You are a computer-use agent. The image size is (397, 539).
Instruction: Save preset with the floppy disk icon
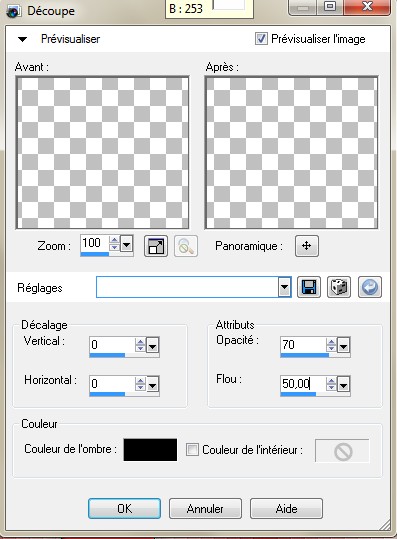point(309,287)
